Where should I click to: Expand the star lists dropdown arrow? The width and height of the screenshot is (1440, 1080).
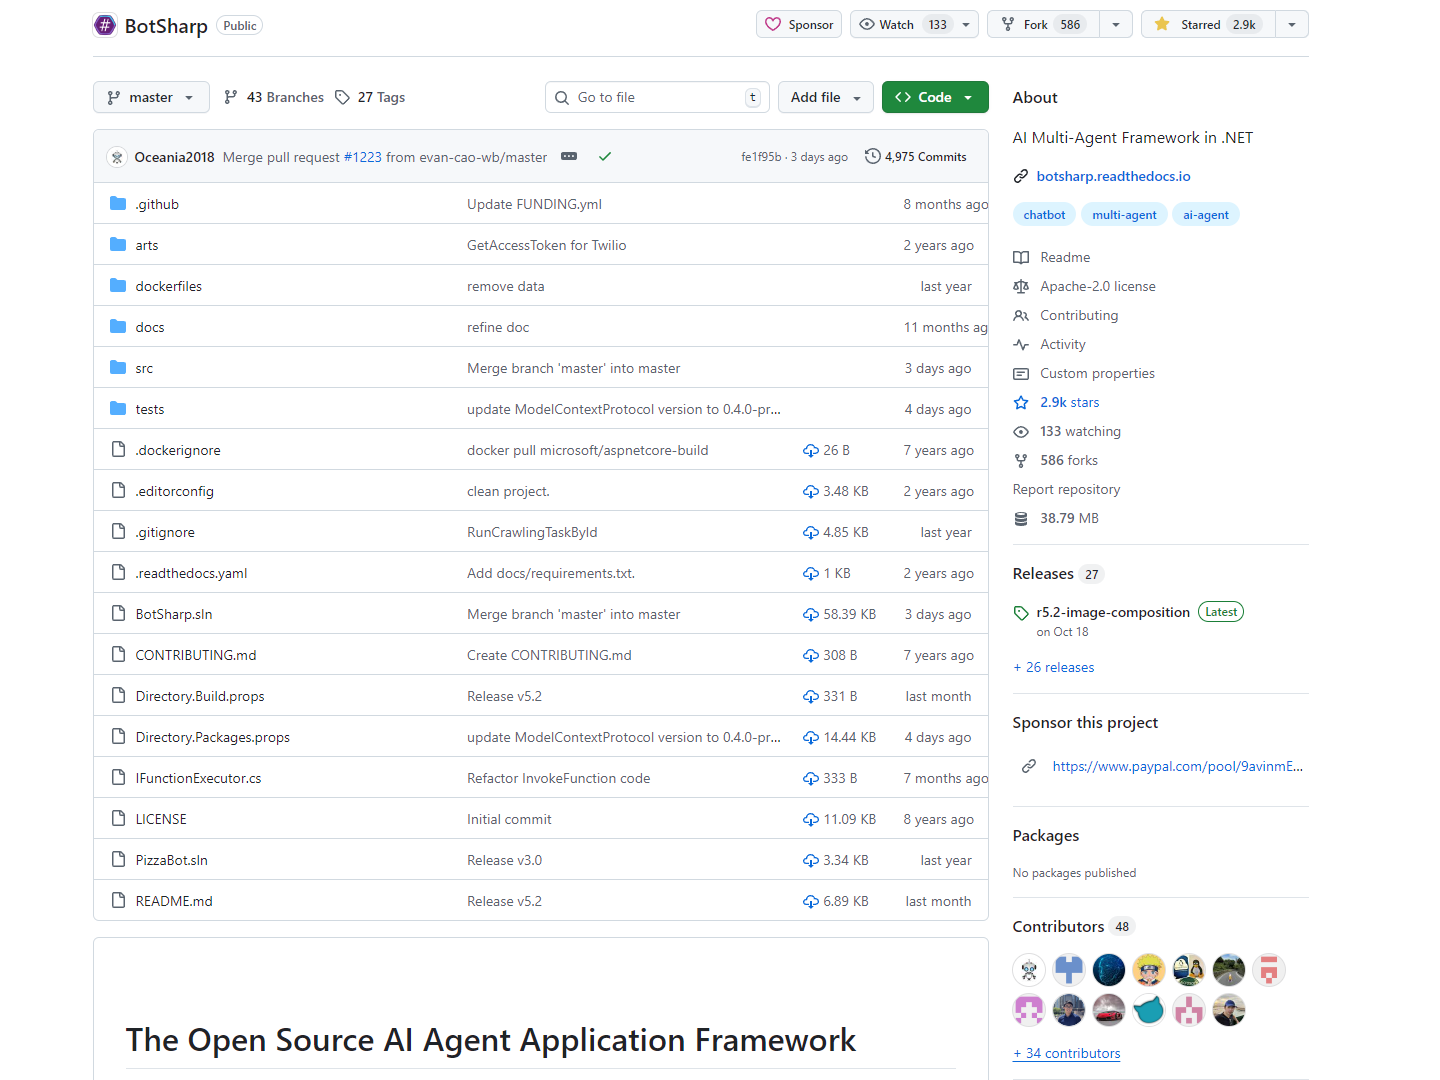(x=1292, y=25)
